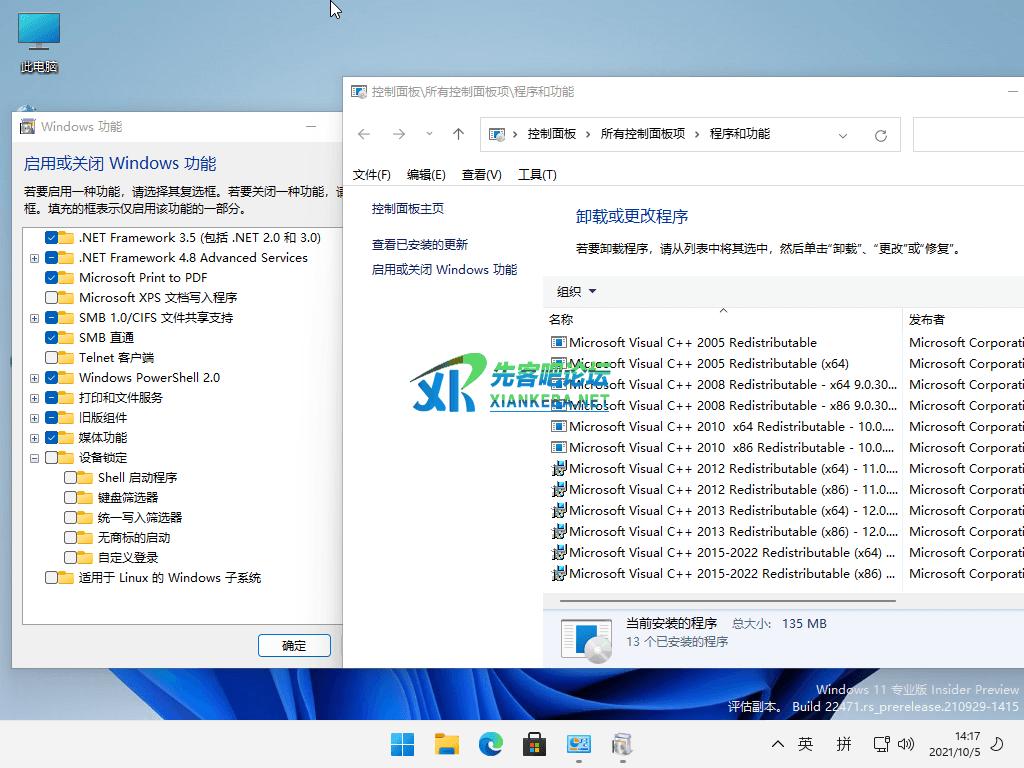
Task: Click the volume icon in system tray
Action: (907, 744)
